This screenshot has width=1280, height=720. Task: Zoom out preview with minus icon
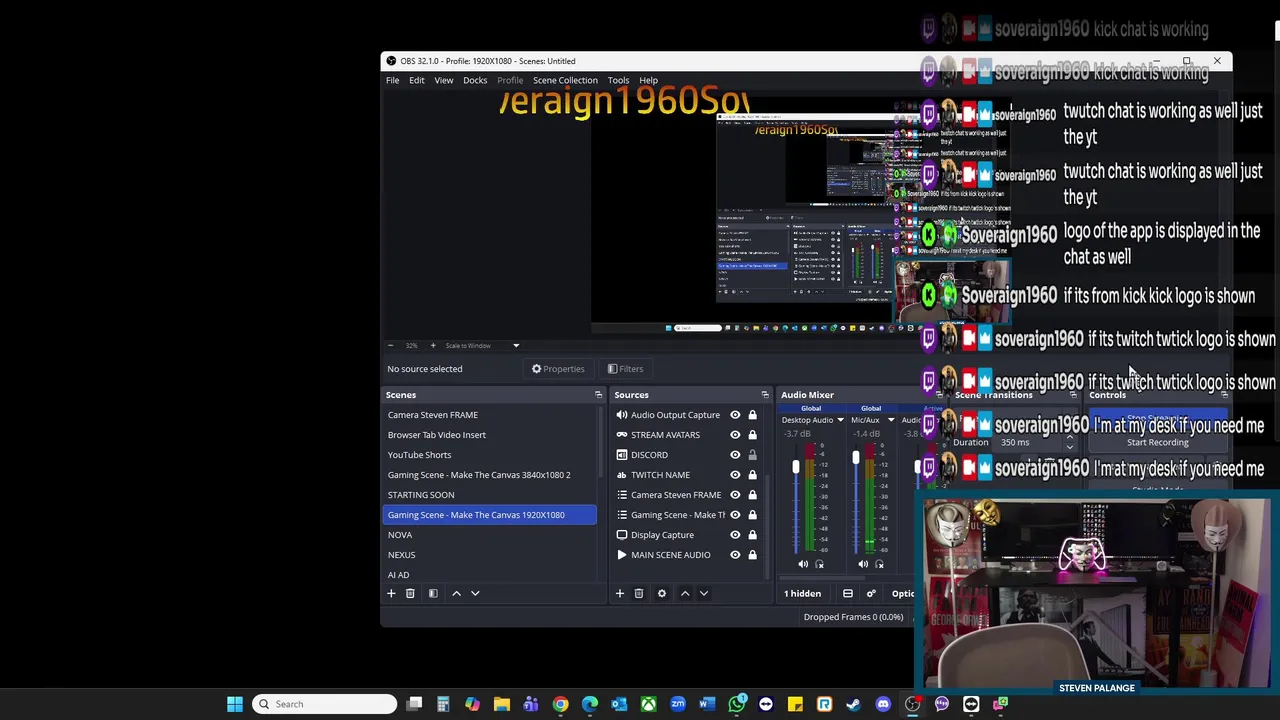pyautogui.click(x=390, y=346)
